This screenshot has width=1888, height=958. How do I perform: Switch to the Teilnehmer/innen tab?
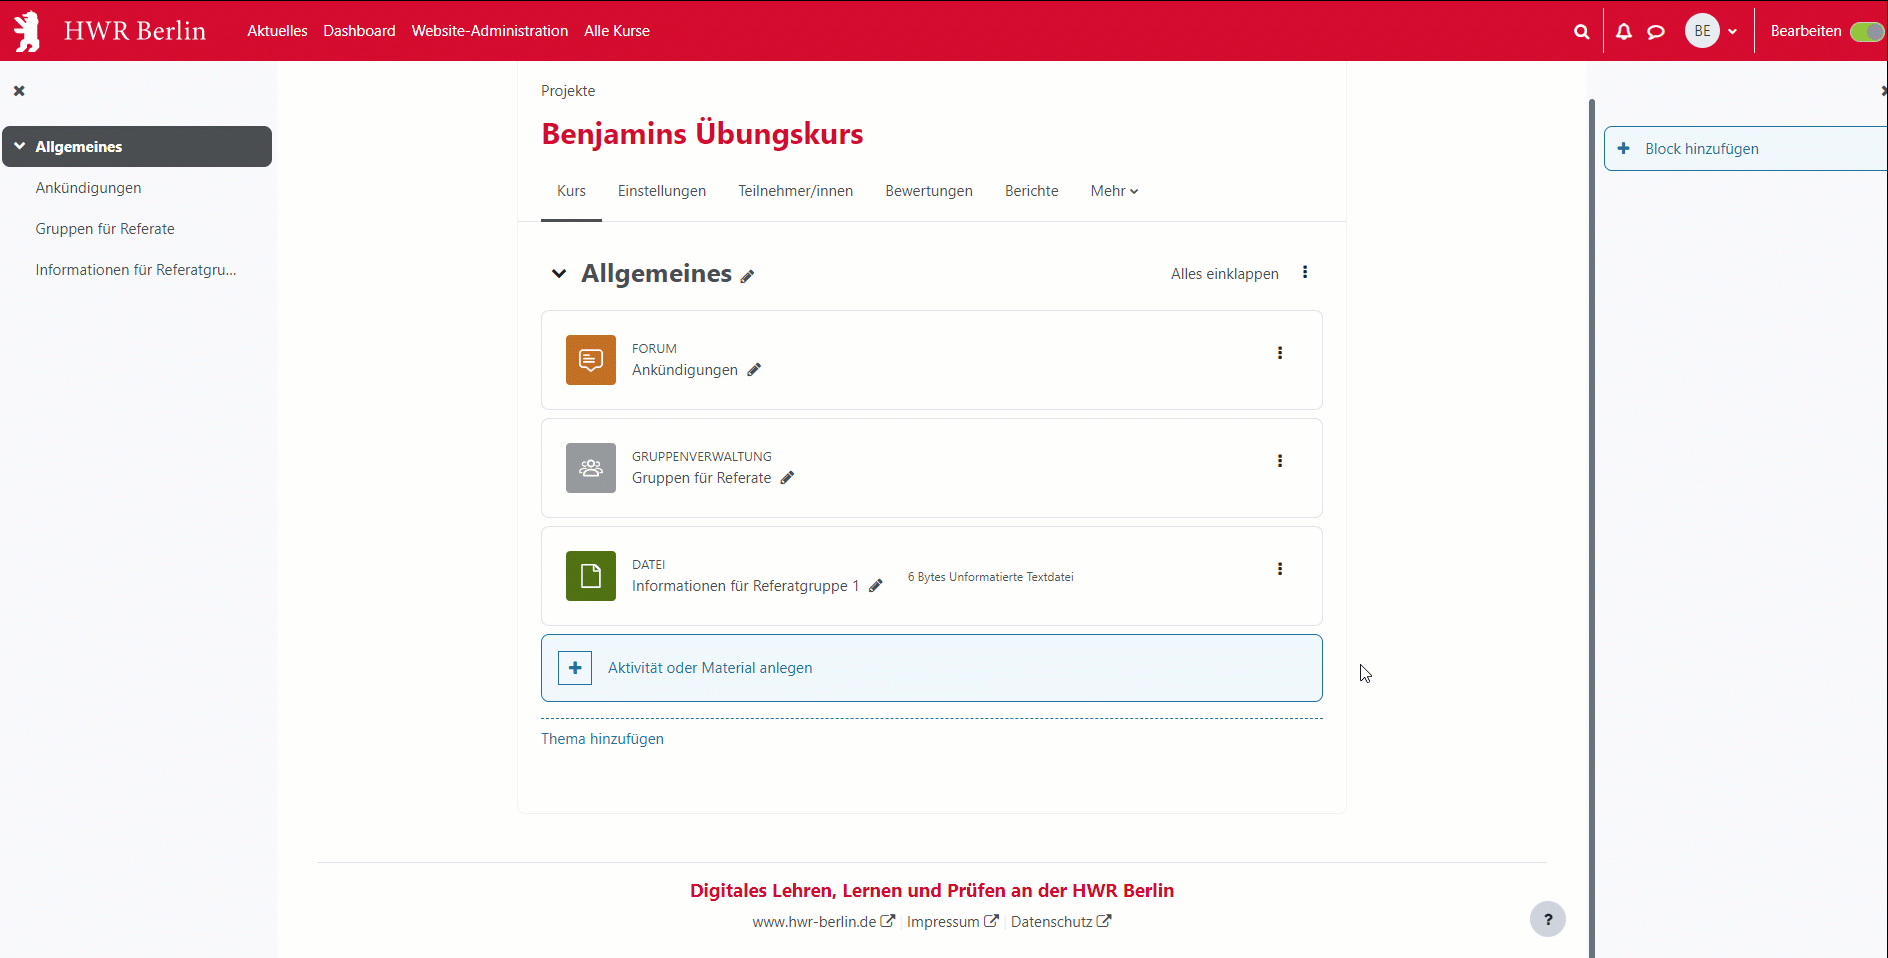pyautogui.click(x=795, y=191)
